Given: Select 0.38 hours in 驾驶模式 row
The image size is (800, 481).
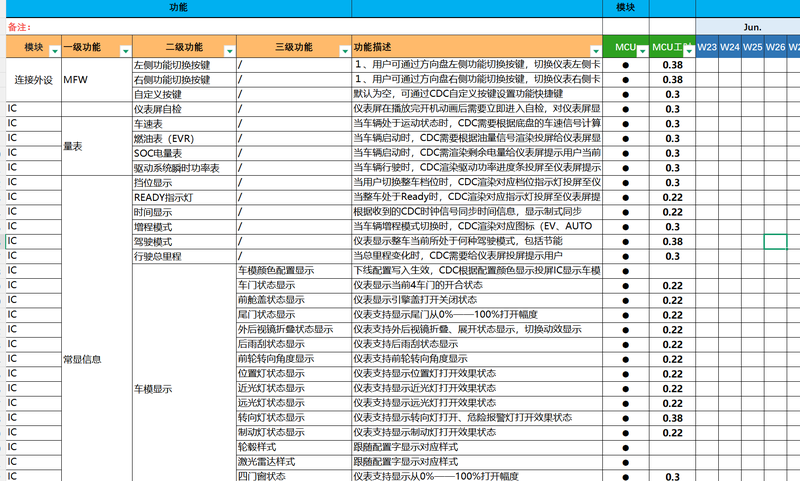Looking at the screenshot, I should pyautogui.click(x=672, y=242).
